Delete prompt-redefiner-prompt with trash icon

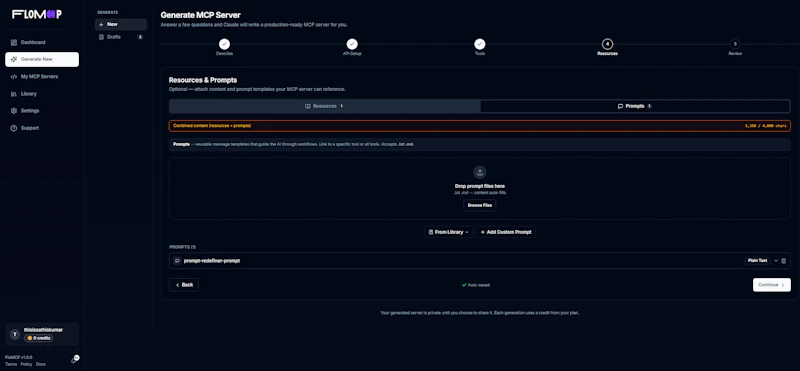784,261
